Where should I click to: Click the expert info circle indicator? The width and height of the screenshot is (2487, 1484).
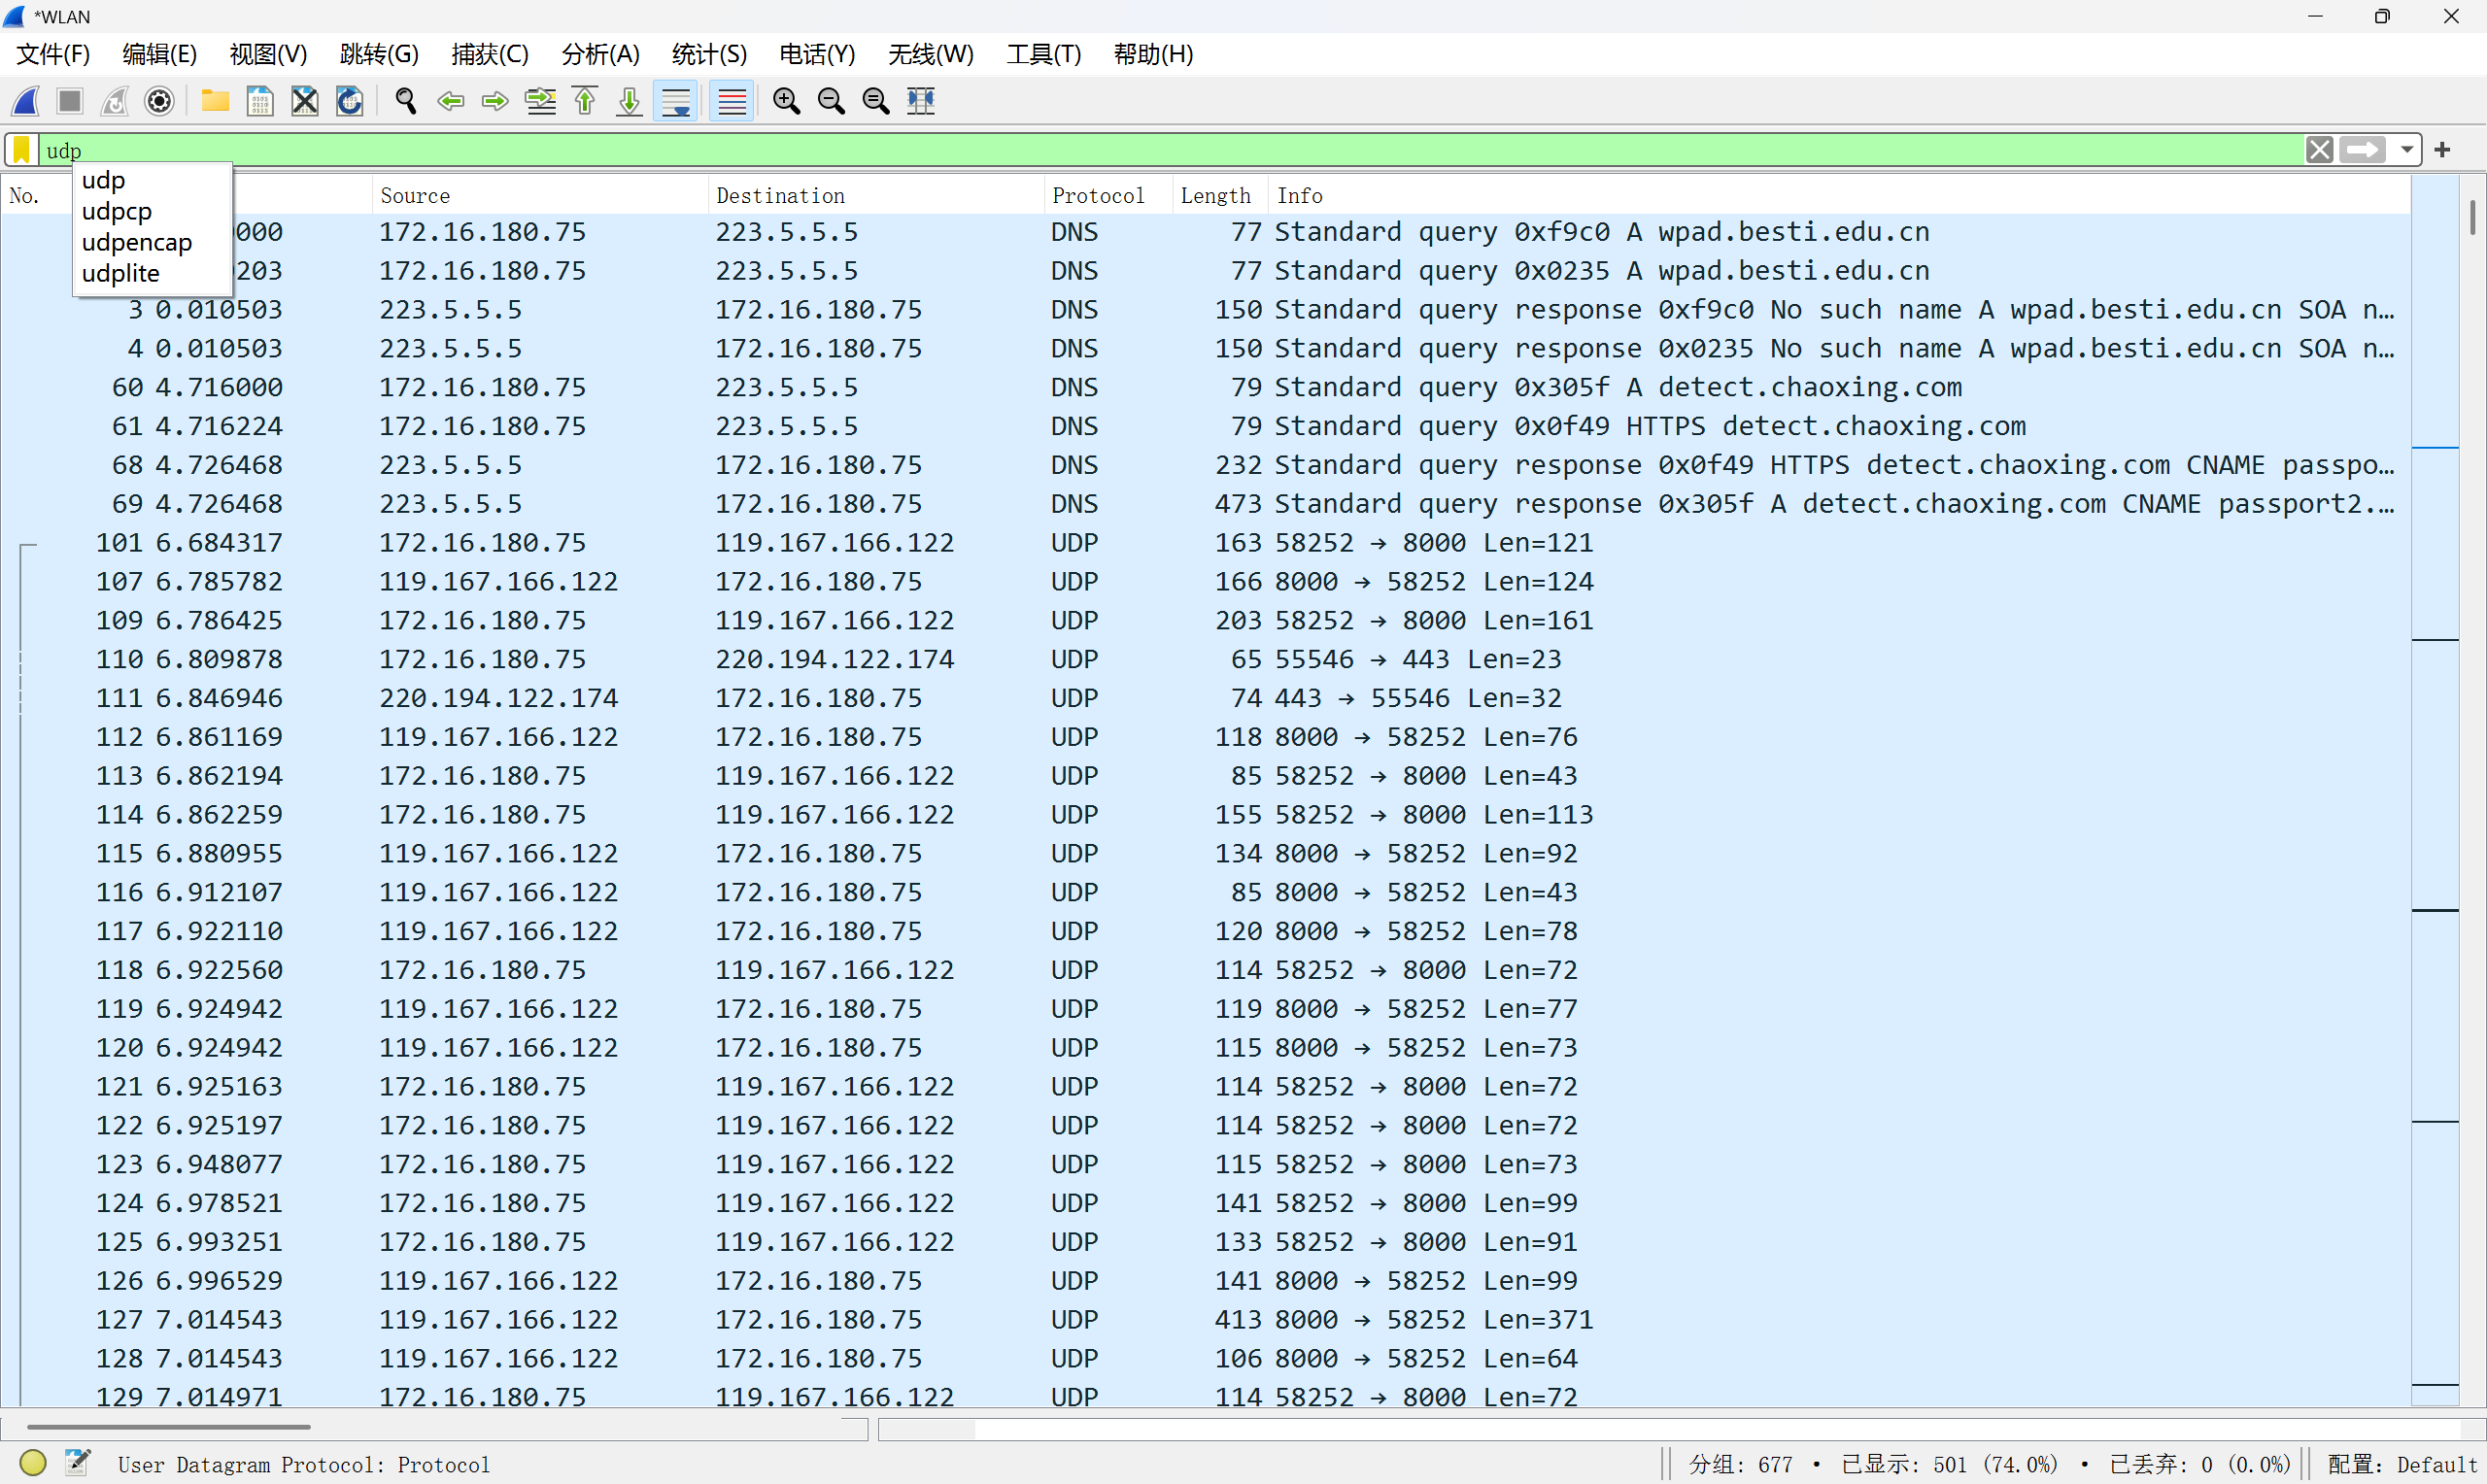click(33, 1463)
